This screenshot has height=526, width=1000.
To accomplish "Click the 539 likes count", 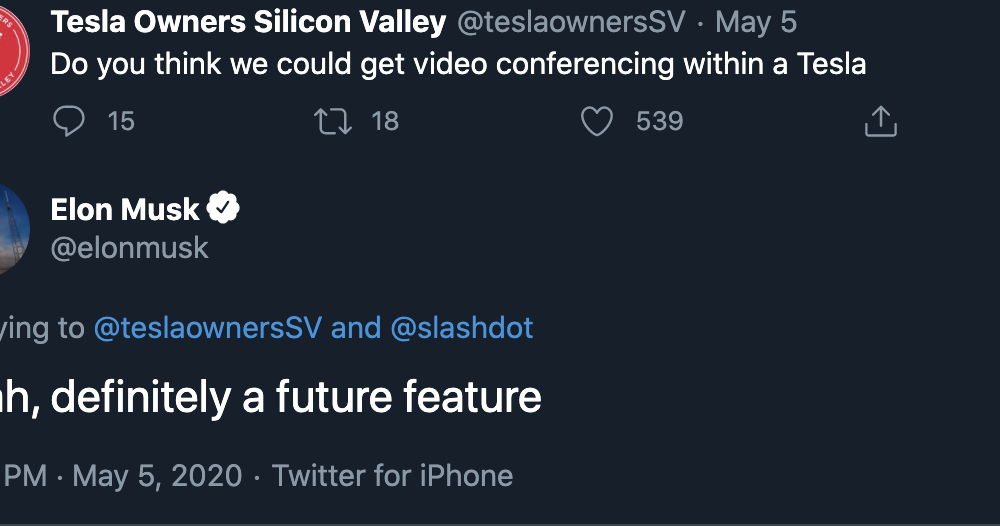I will tap(659, 121).
